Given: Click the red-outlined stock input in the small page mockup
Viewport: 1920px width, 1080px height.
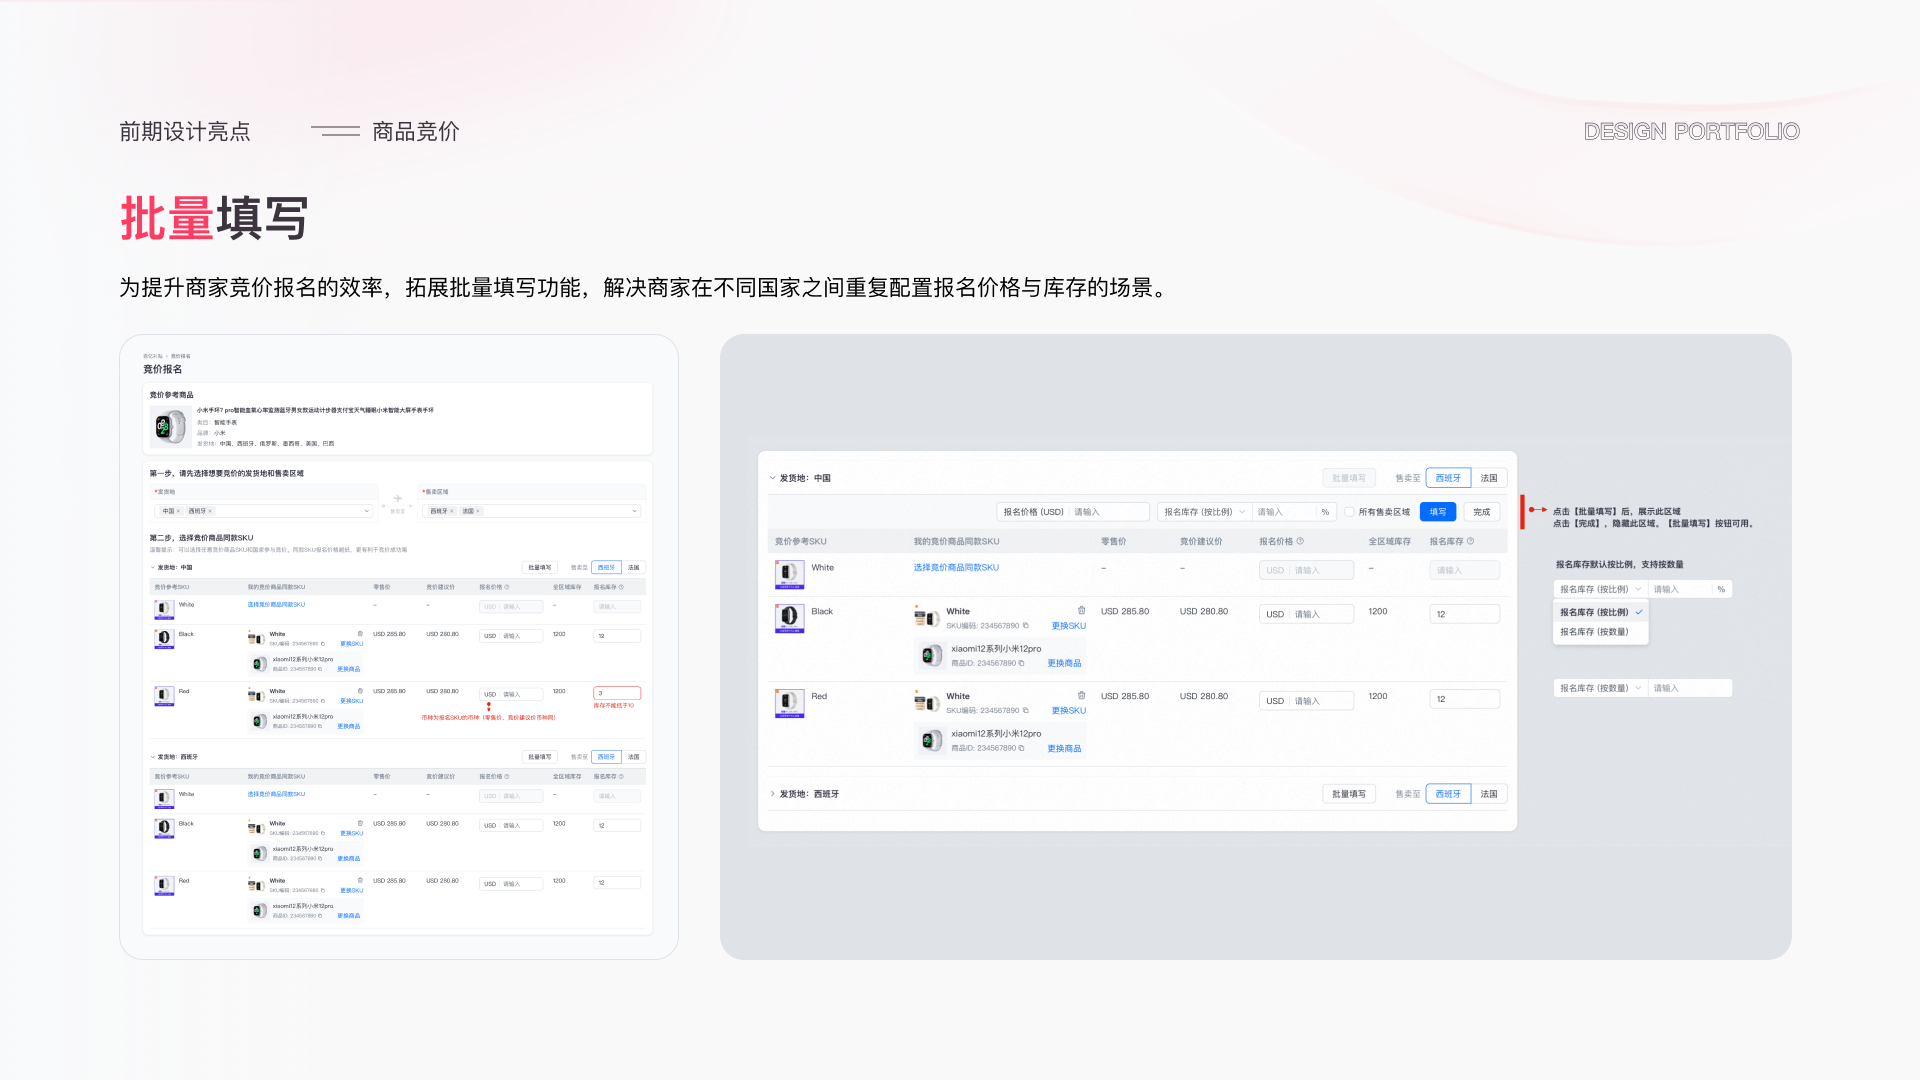Looking at the screenshot, I should [x=617, y=693].
